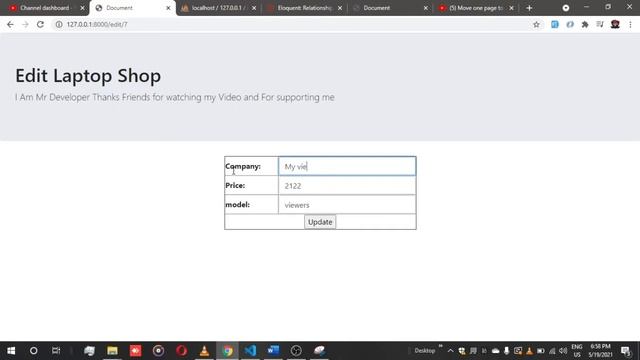Screen dimensions: 640x360
Task: Open File Explorer from taskbar
Action: (112, 351)
